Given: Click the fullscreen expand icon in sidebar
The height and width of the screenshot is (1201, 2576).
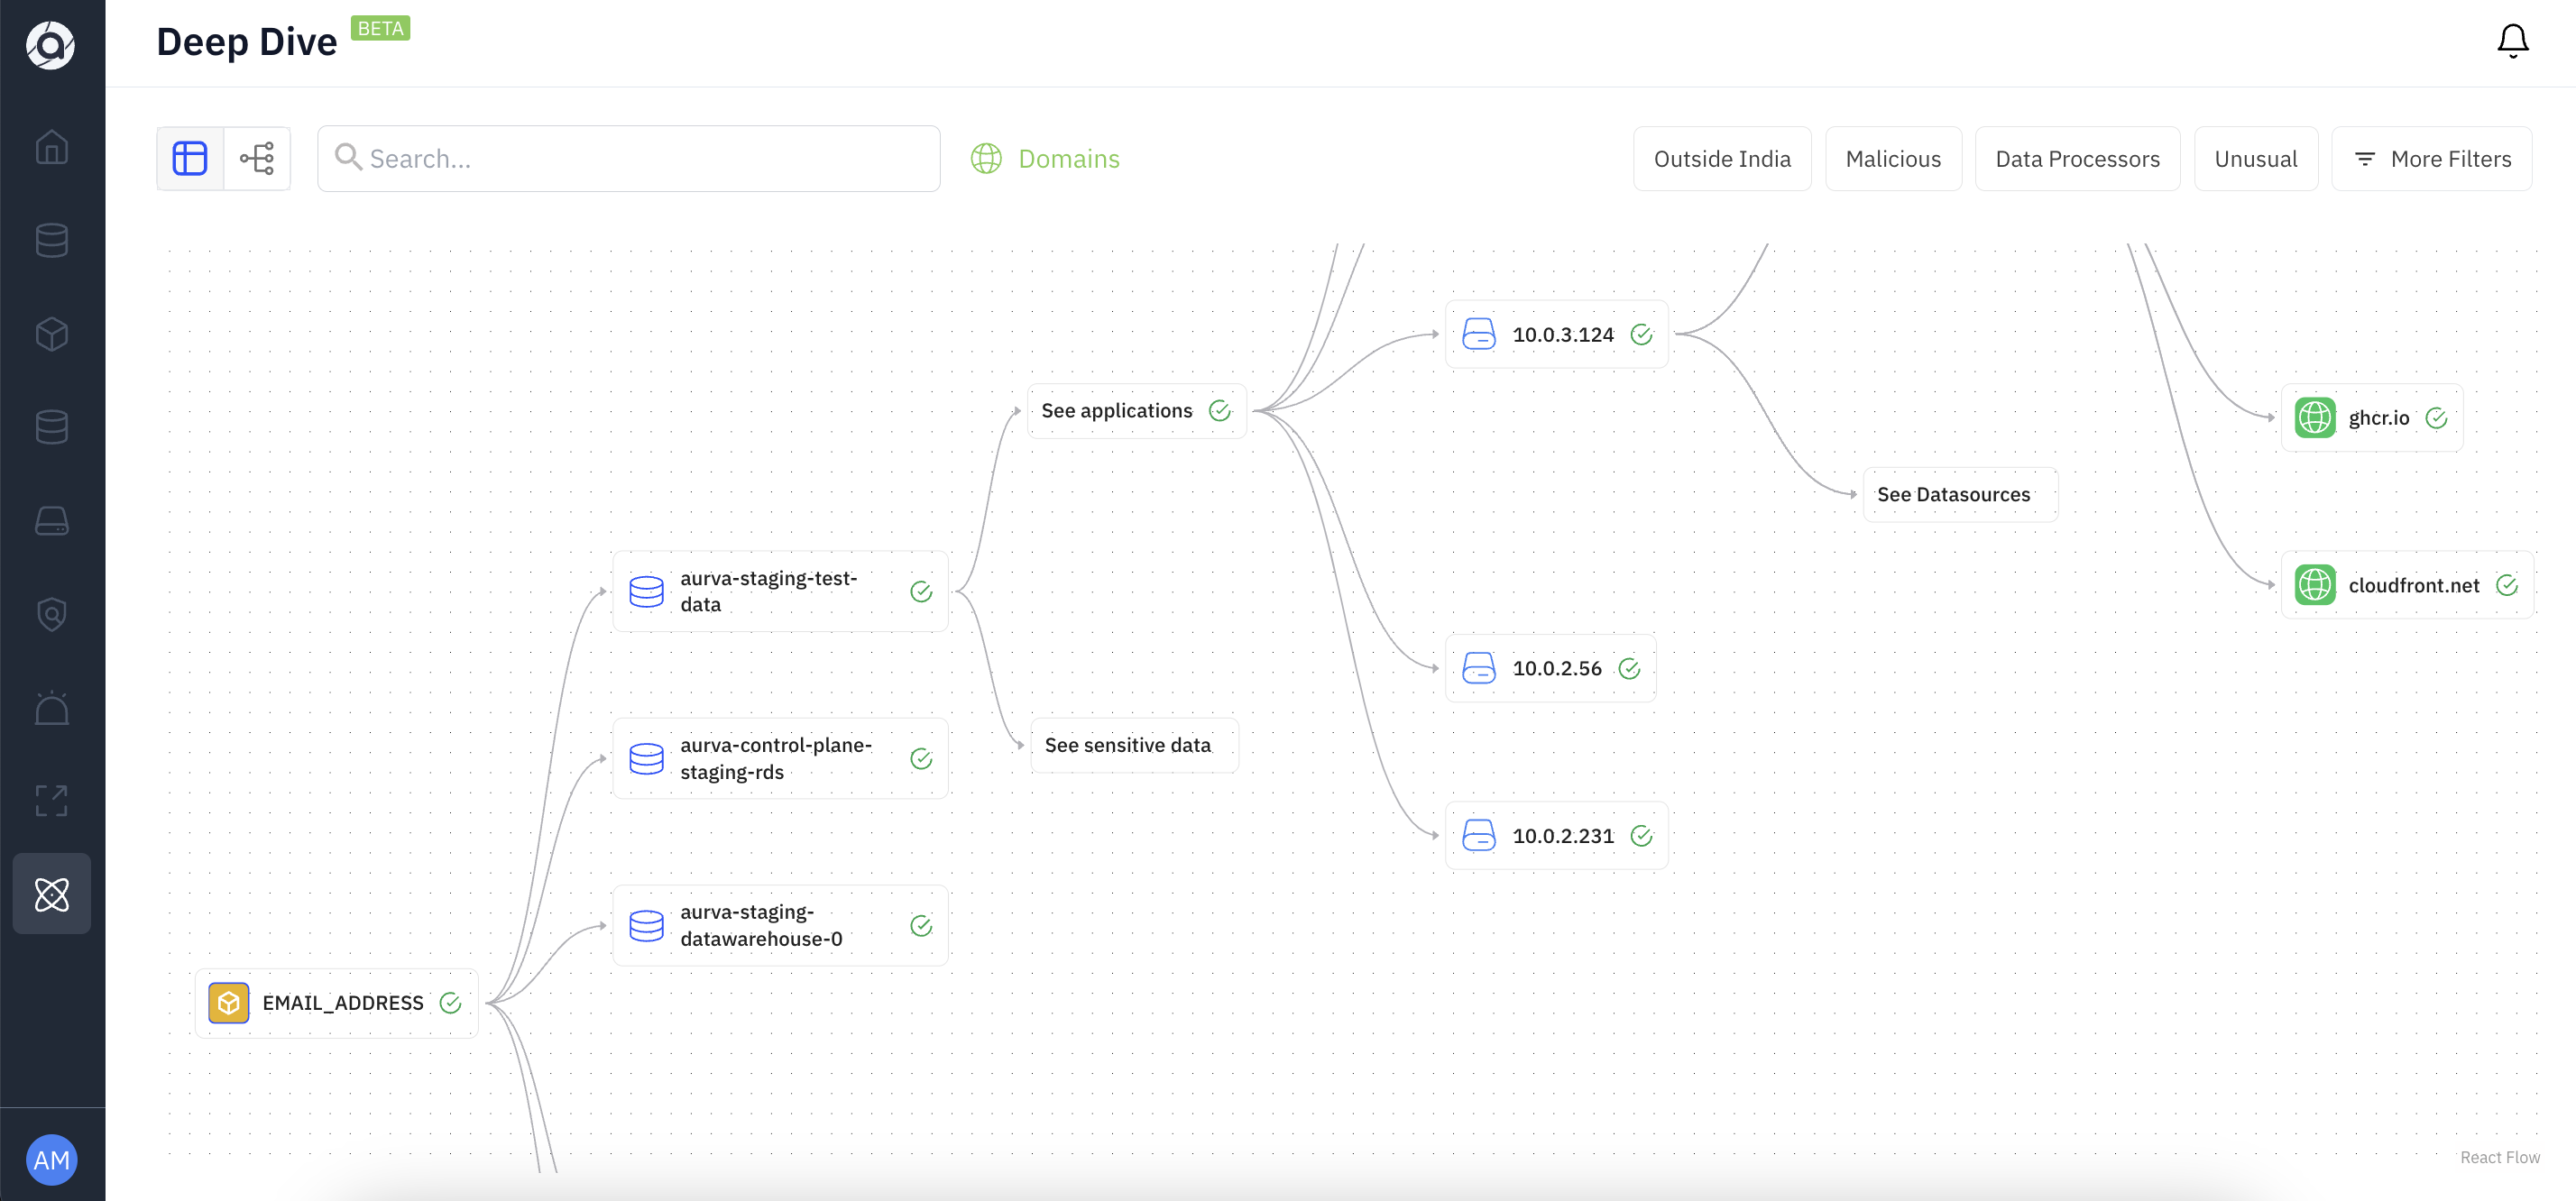Looking at the screenshot, I should [x=51, y=801].
